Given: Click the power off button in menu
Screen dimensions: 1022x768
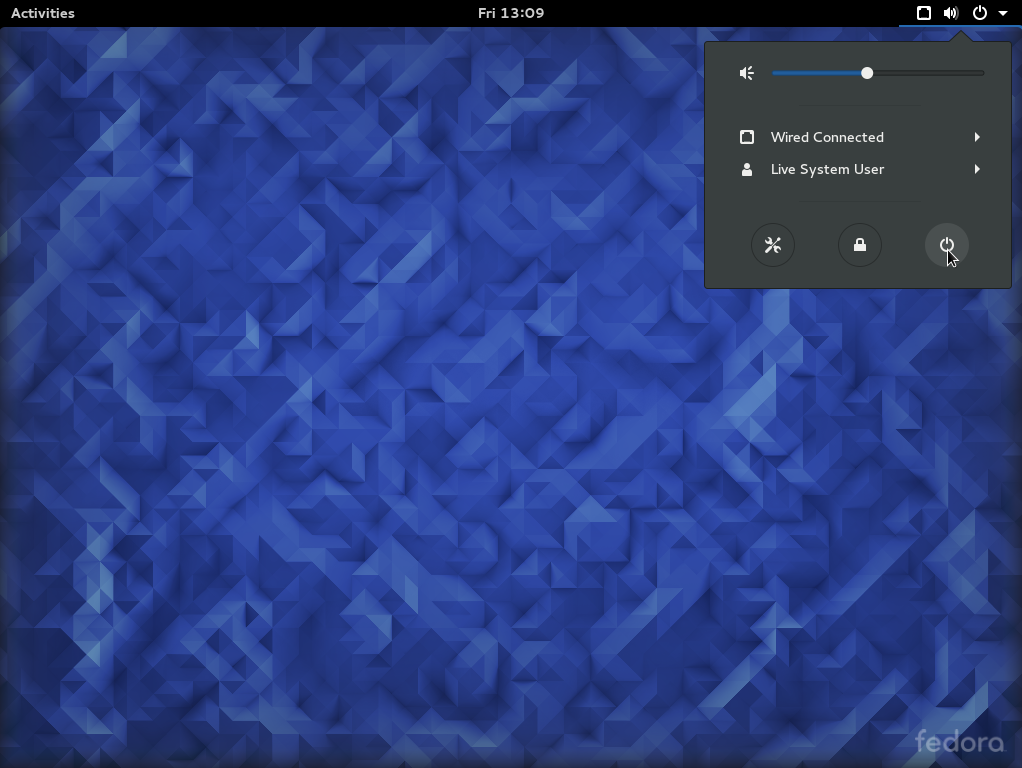Looking at the screenshot, I should point(947,245).
